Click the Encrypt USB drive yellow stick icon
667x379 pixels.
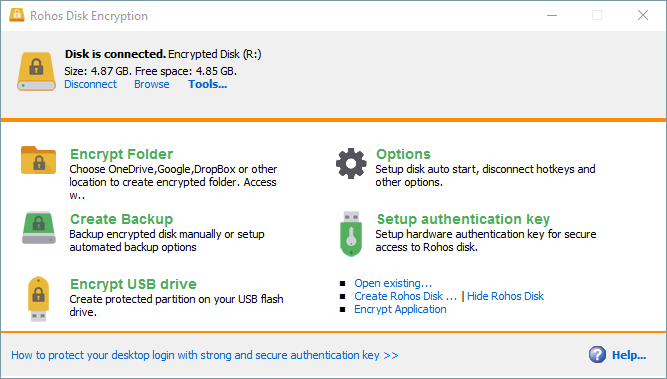click(x=38, y=299)
